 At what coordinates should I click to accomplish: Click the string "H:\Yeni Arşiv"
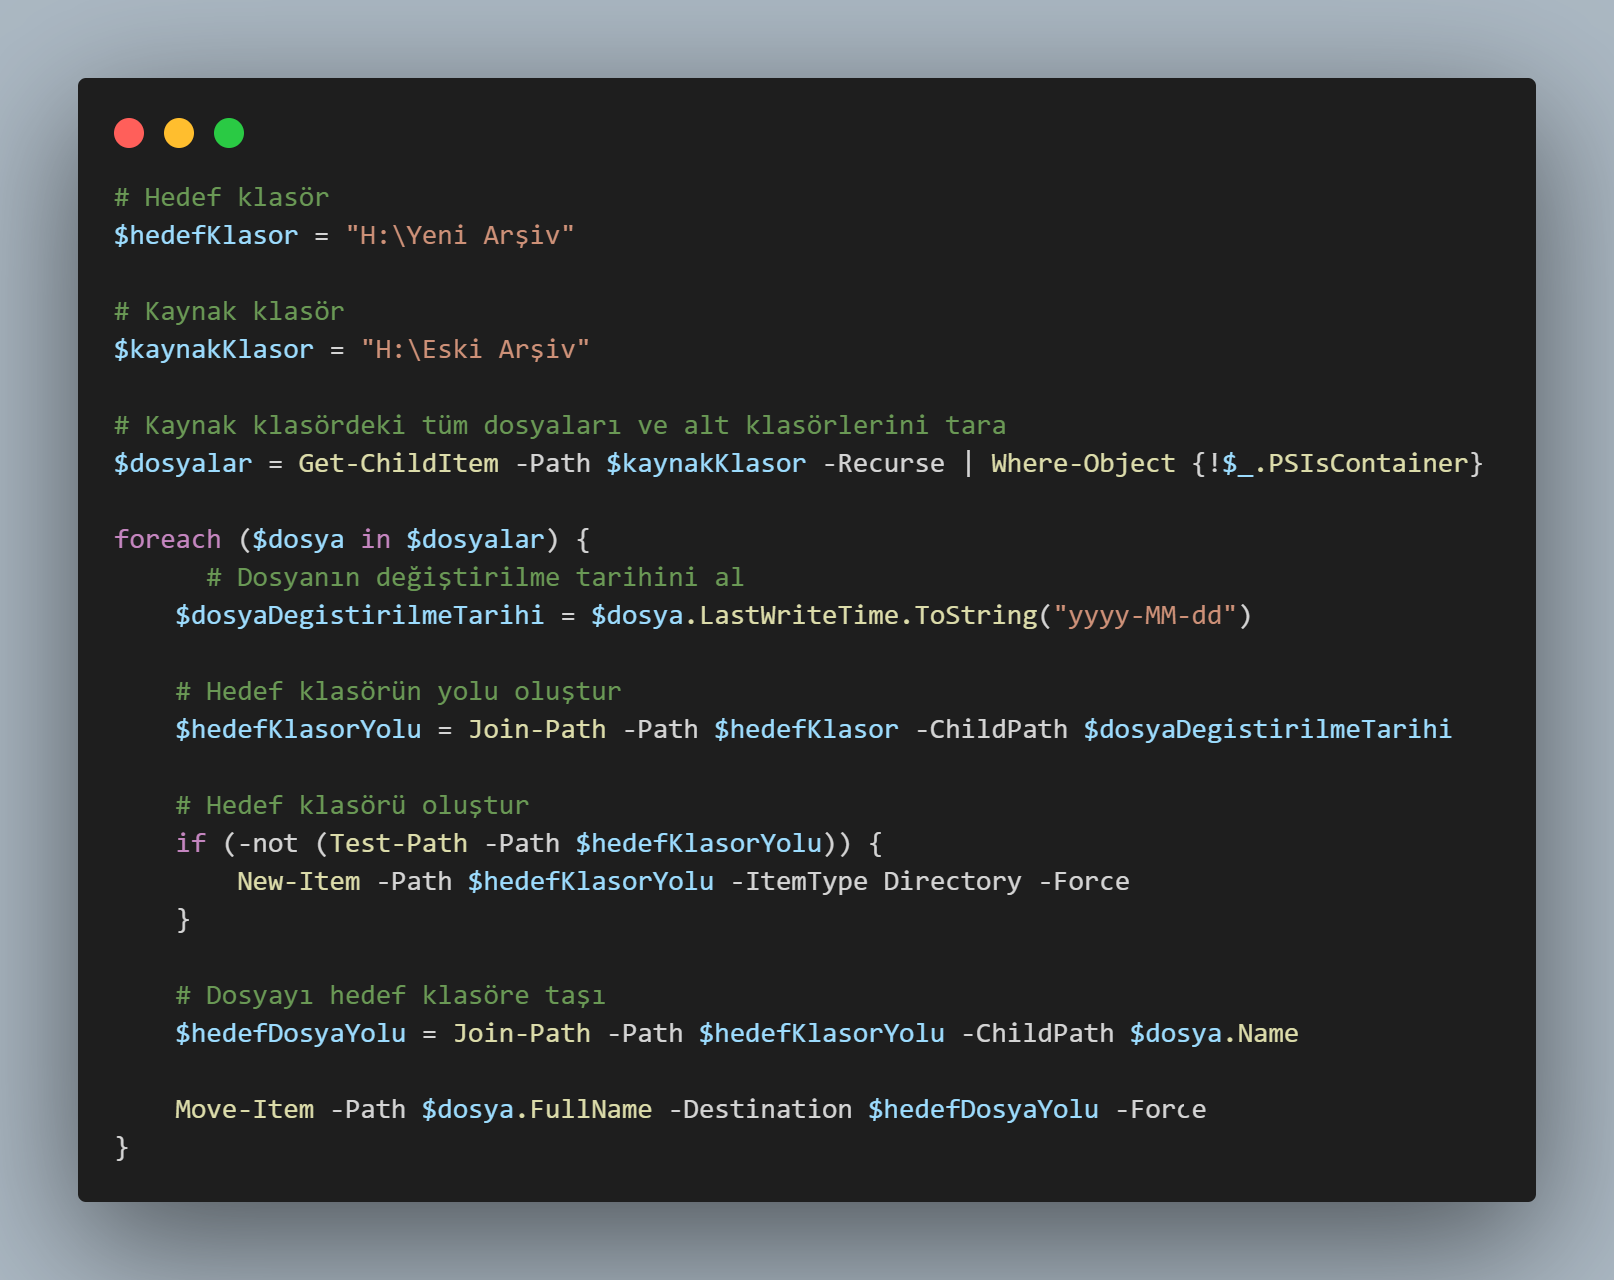coord(460,235)
